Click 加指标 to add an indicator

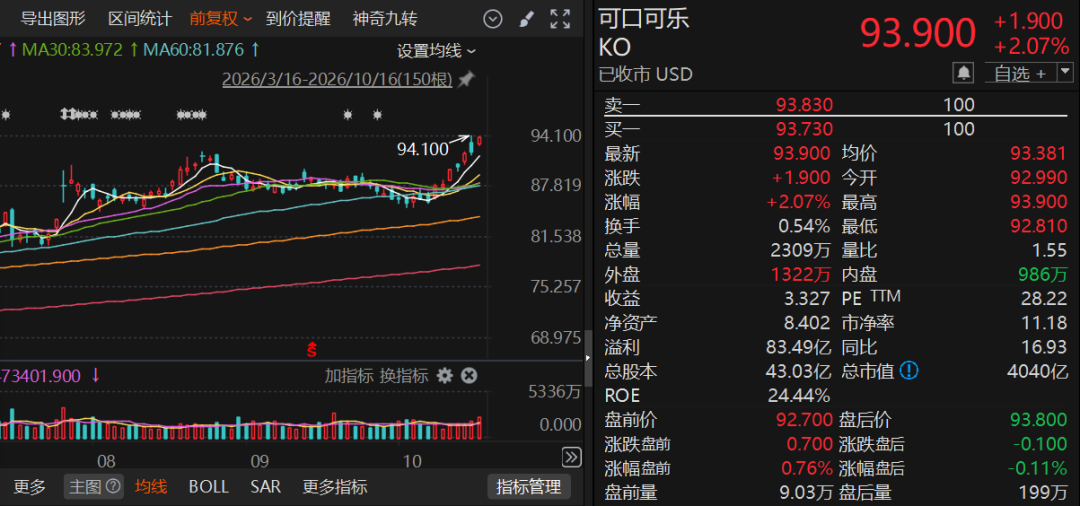pyautogui.click(x=349, y=376)
